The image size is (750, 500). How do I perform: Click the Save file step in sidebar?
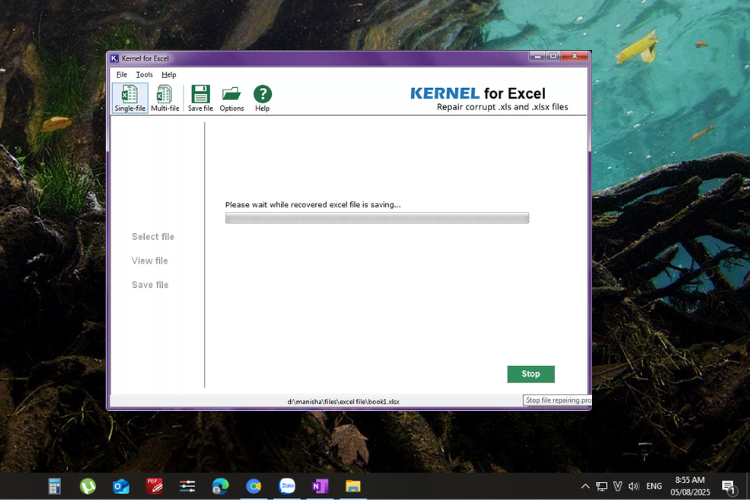(150, 285)
